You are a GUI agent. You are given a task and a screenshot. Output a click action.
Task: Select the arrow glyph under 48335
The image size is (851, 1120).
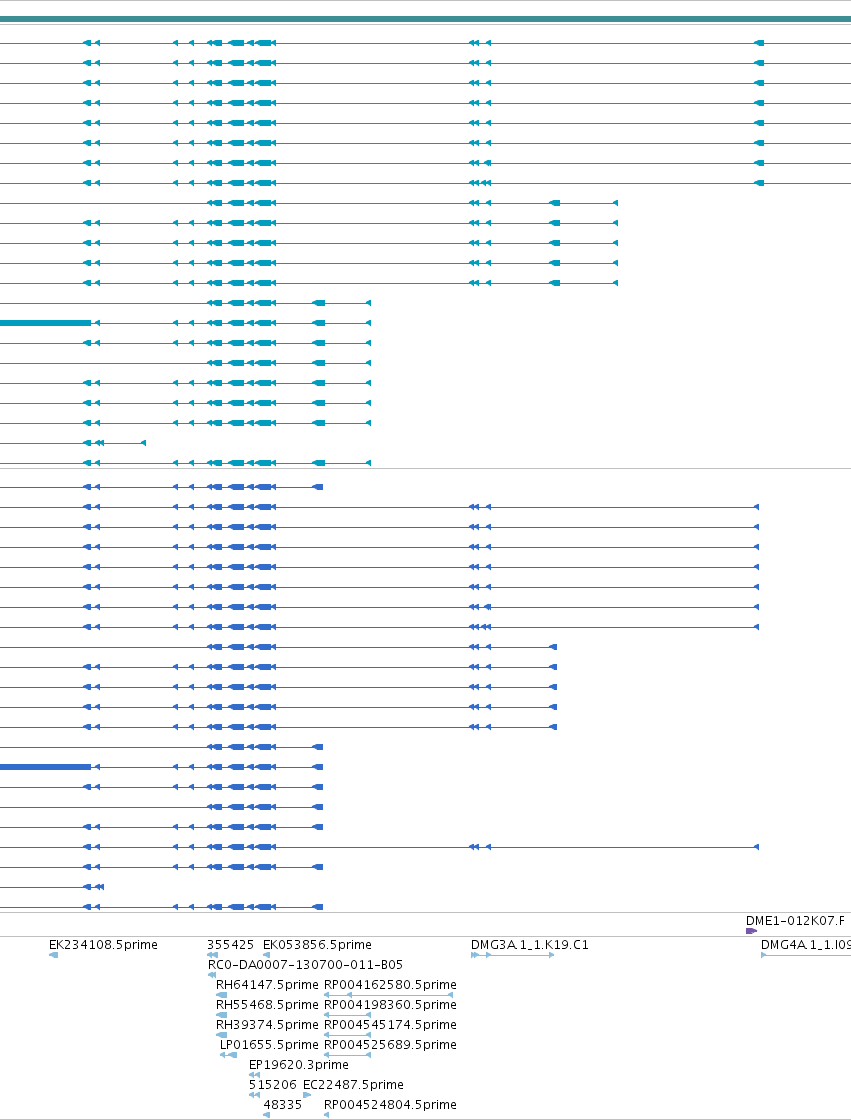click(x=267, y=1115)
